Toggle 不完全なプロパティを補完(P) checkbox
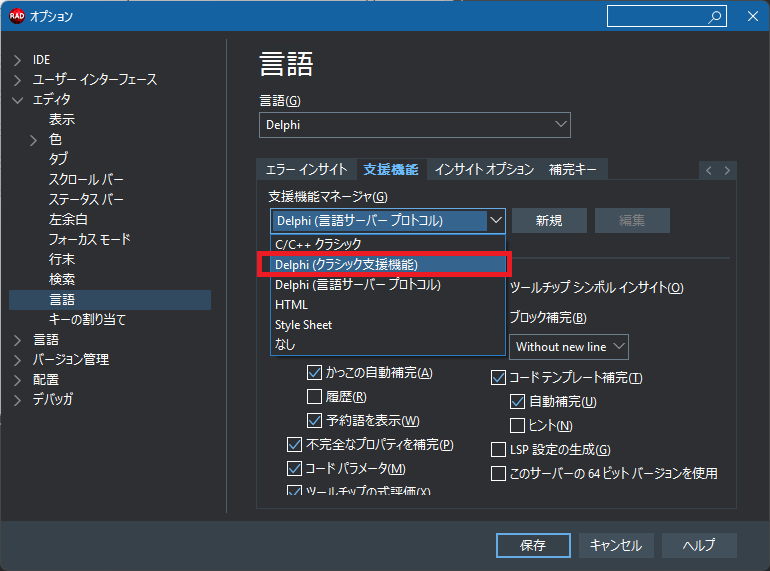 click(x=294, y=445)
